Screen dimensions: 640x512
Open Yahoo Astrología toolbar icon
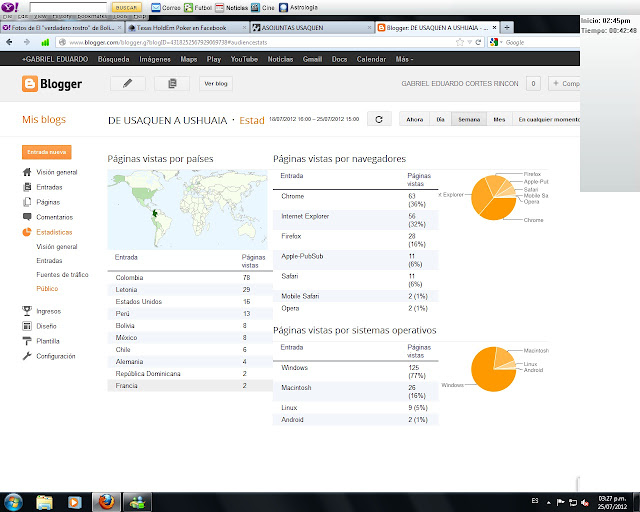coord(283,7)
